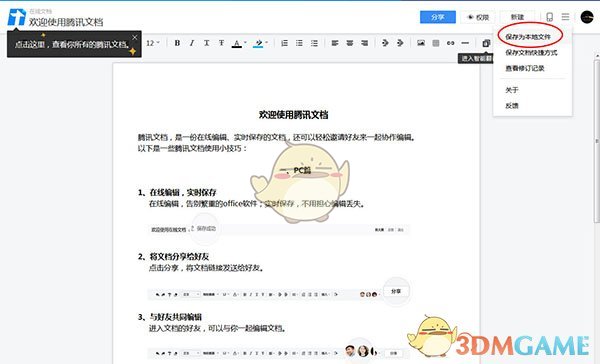Open mobile view phone icon
Screen dimensions: 600x364
pos(549,17)
